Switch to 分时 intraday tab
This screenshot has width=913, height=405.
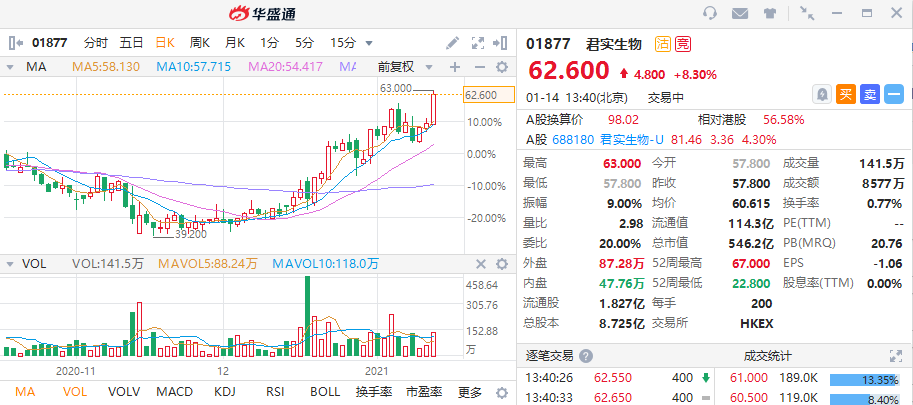click(x=96, y=42)
